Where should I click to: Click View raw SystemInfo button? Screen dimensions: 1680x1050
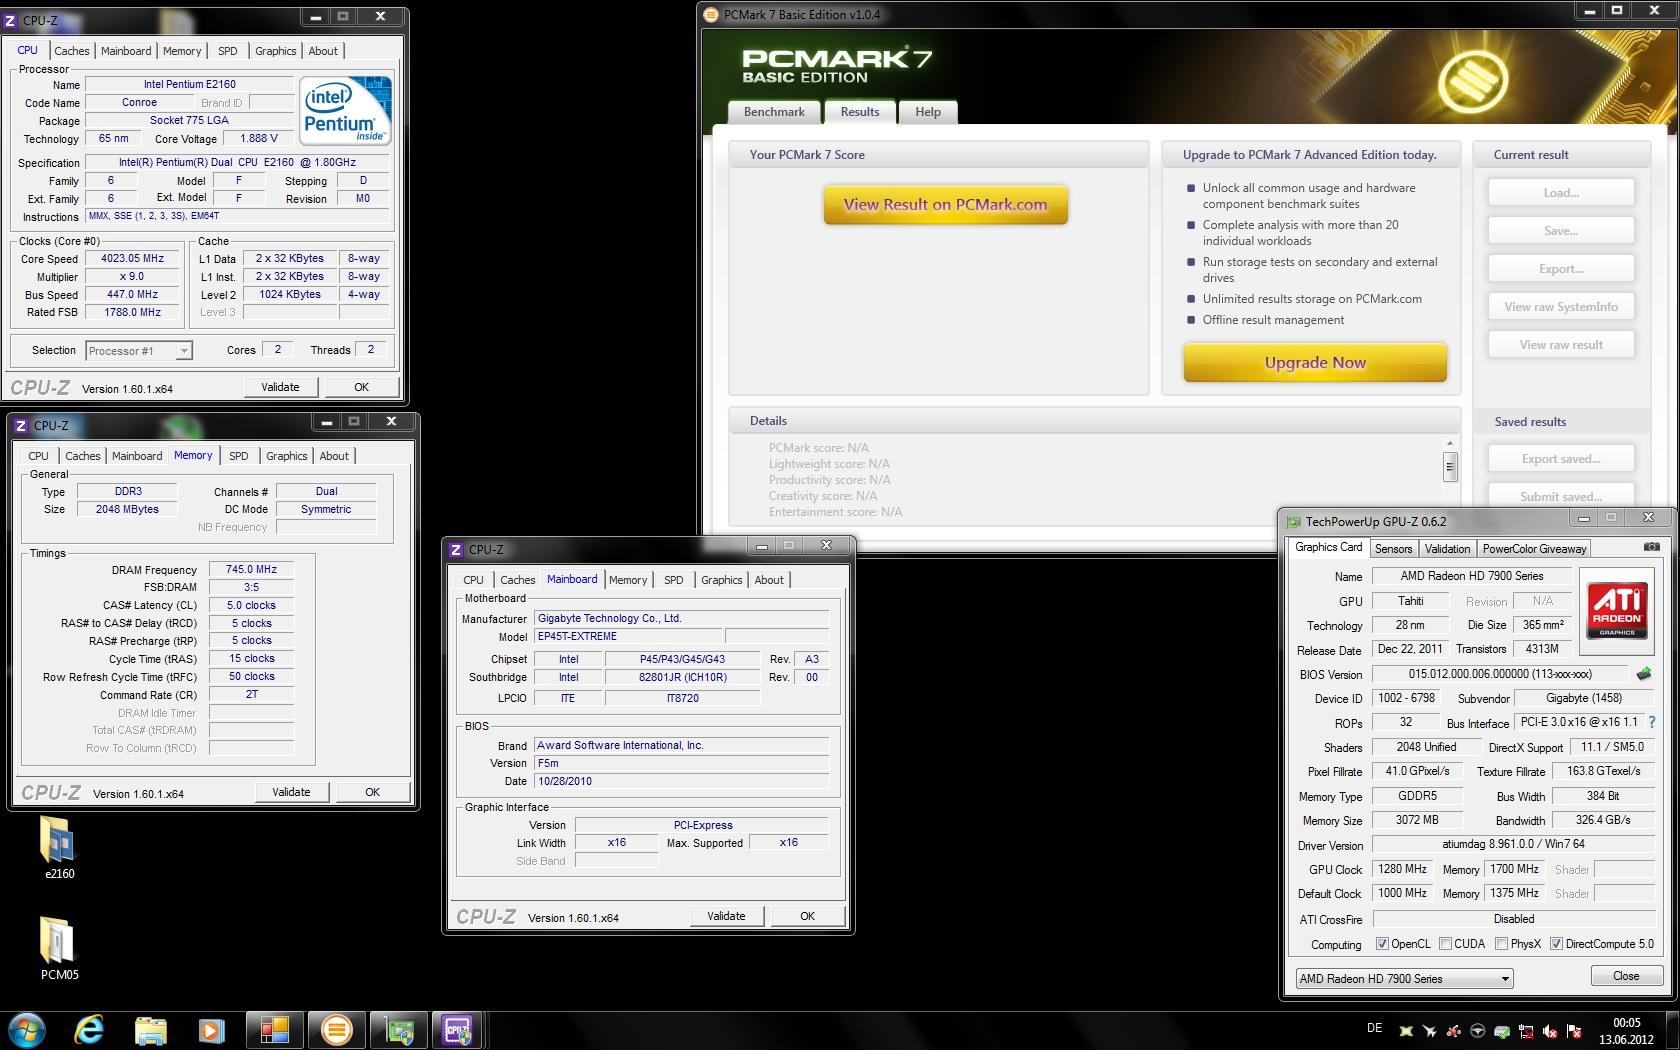[1561, 306]
